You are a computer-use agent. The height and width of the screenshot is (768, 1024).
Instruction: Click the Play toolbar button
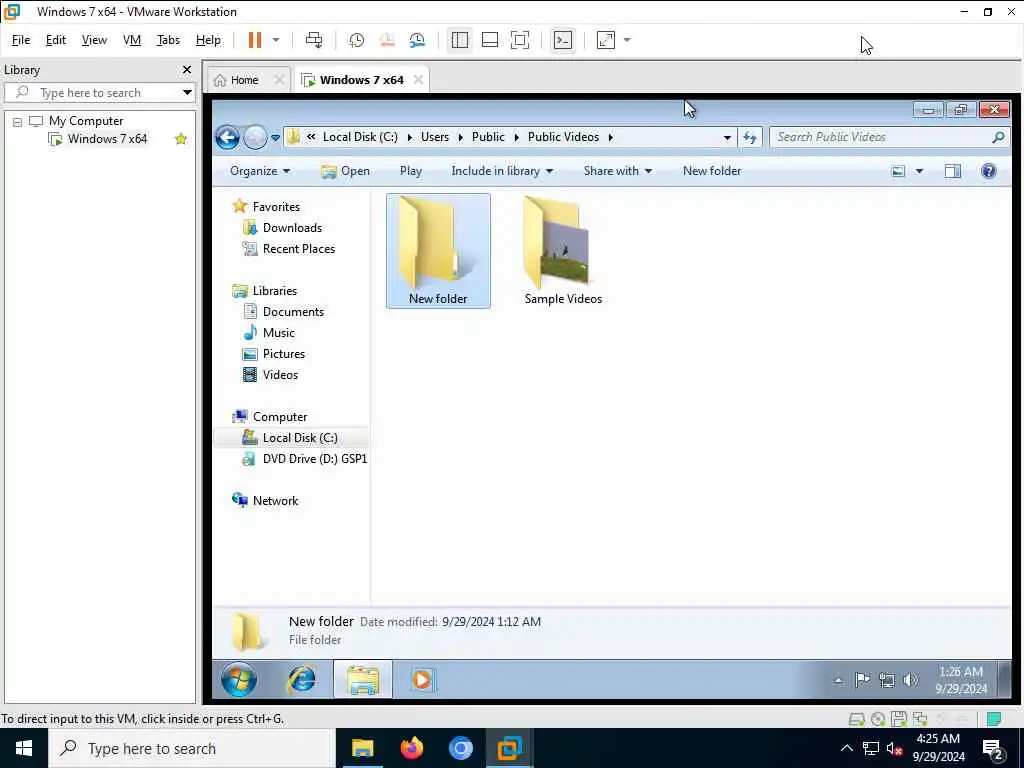[411, 170]
